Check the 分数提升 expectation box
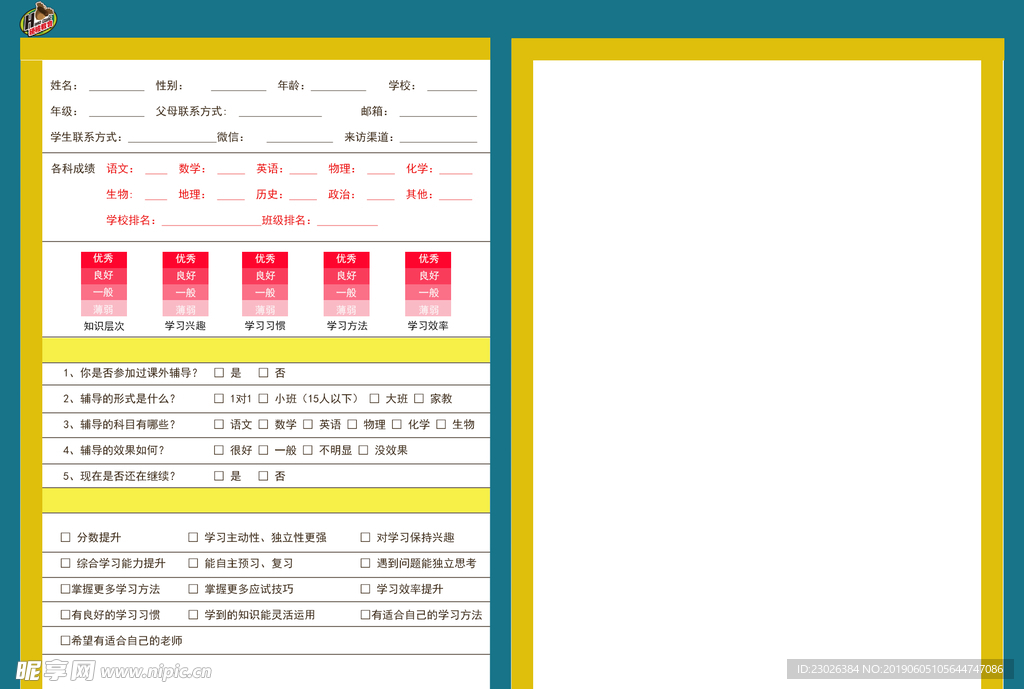 (63, 538)
